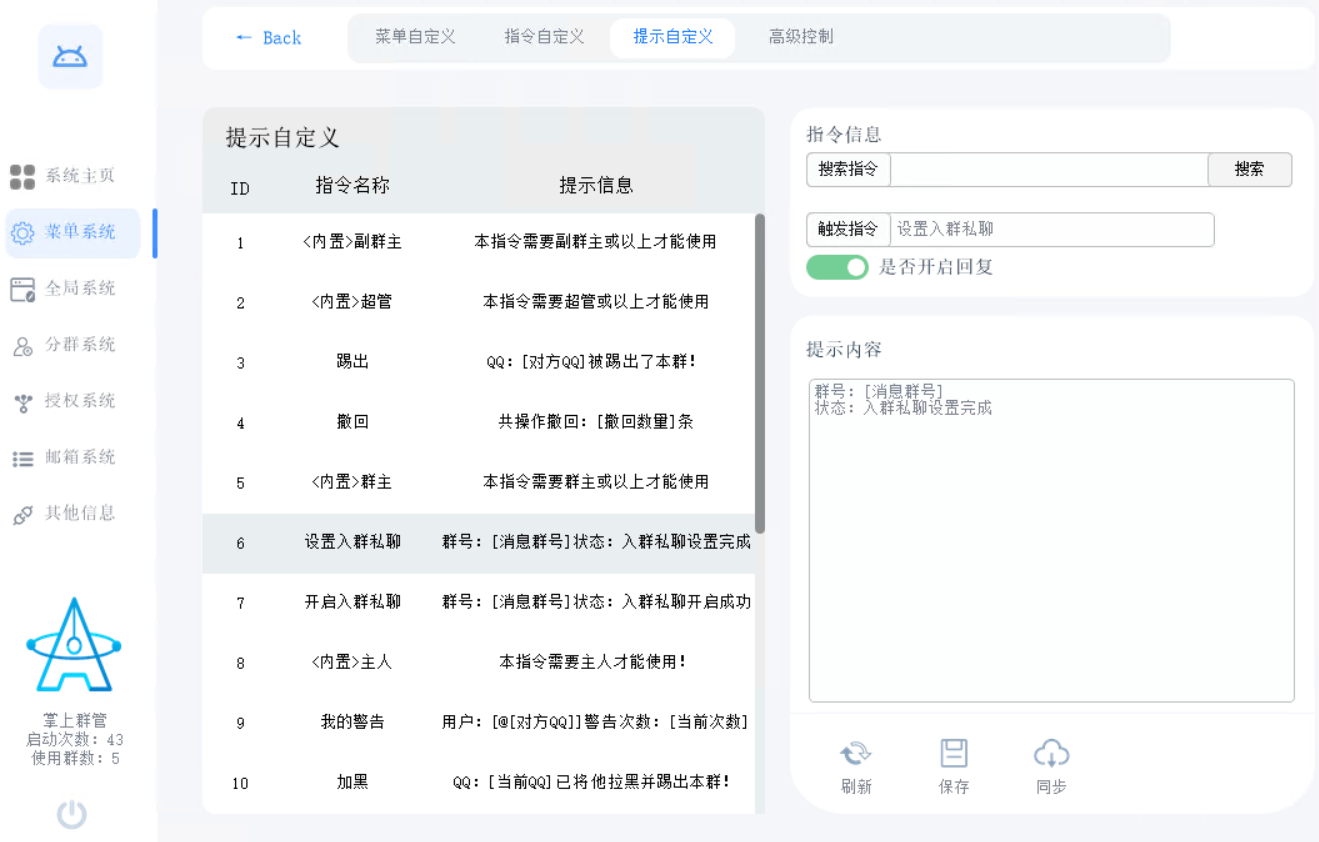This screenshot has width=1319, height=842.
Task: Switch to 指令自定义 tab
Action: tap(544, 37)
